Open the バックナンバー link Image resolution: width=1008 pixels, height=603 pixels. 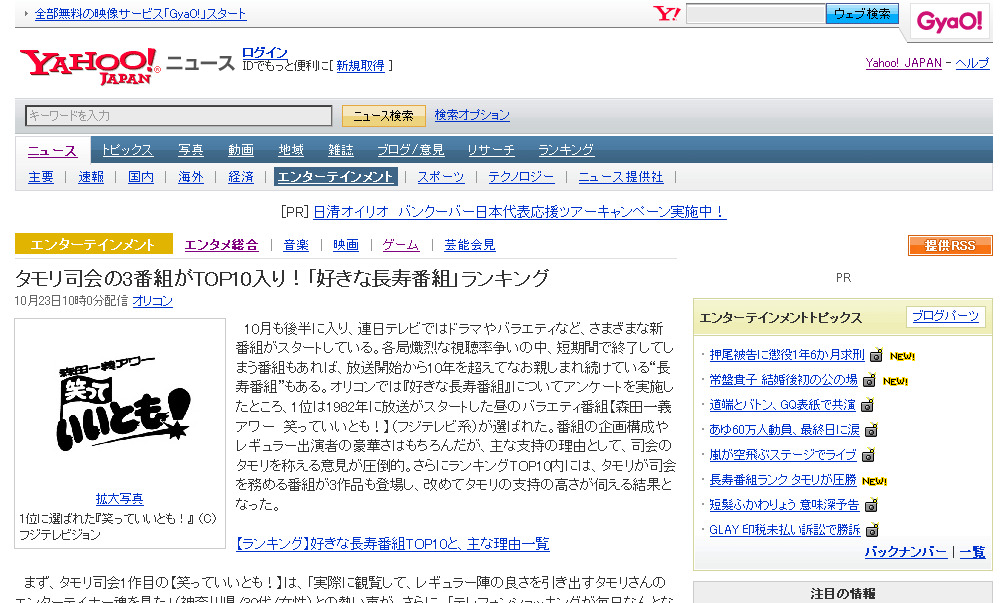906,552
